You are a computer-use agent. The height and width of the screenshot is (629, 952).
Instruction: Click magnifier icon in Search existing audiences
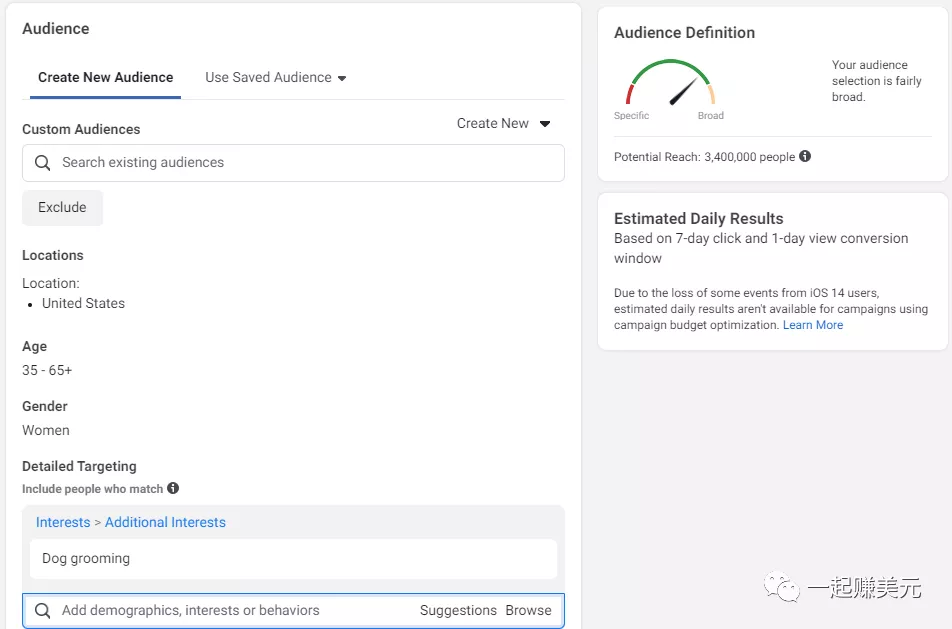pyautogui.click(x=42, y=163)
